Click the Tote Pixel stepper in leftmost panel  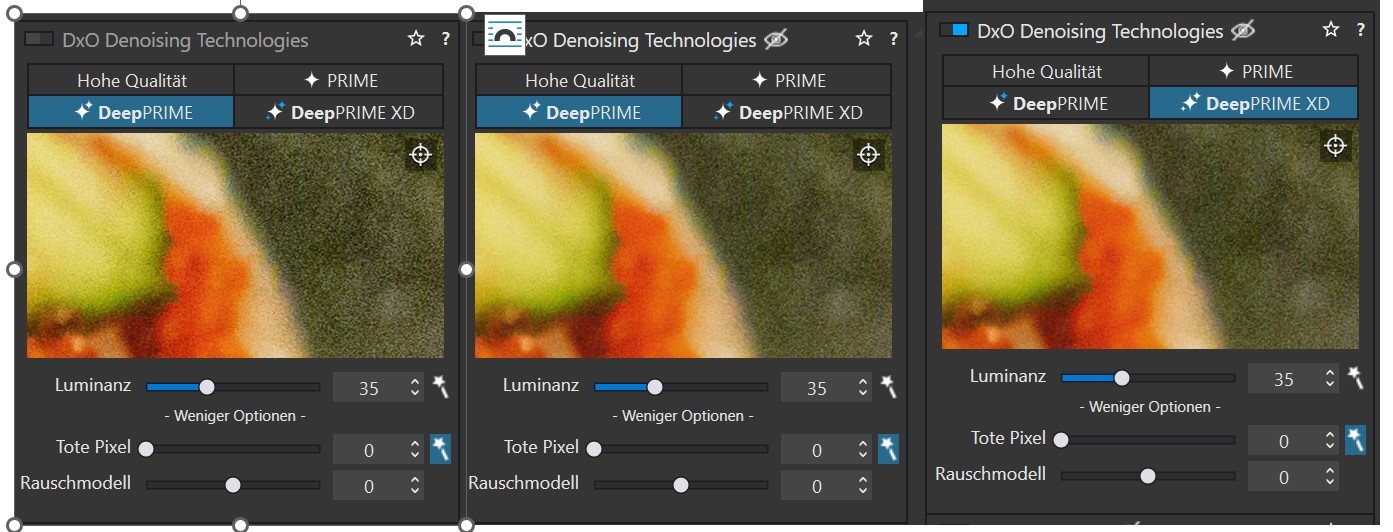point(415,450)
